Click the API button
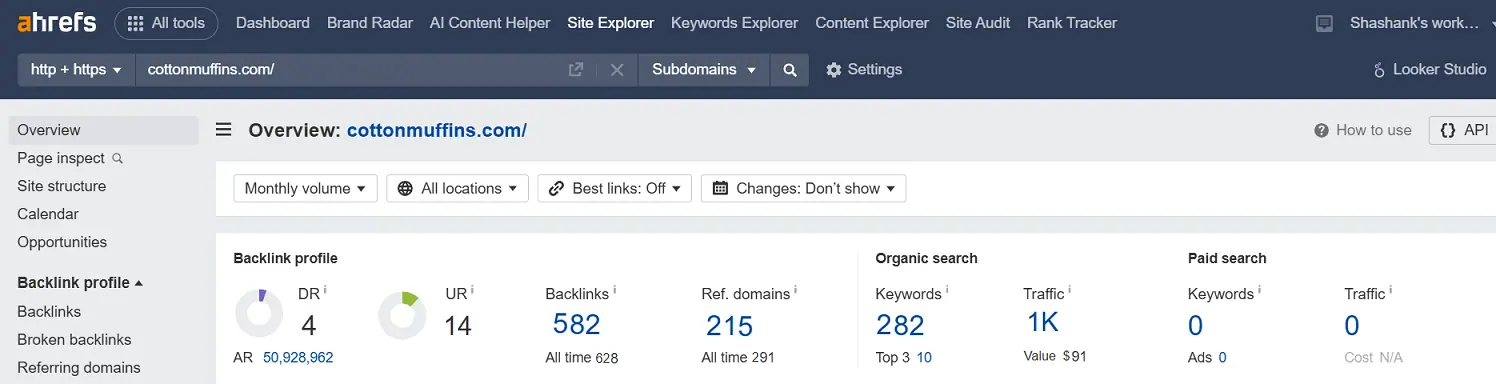The width and height of the screenshot is (1496, 384). point(1463,130)
